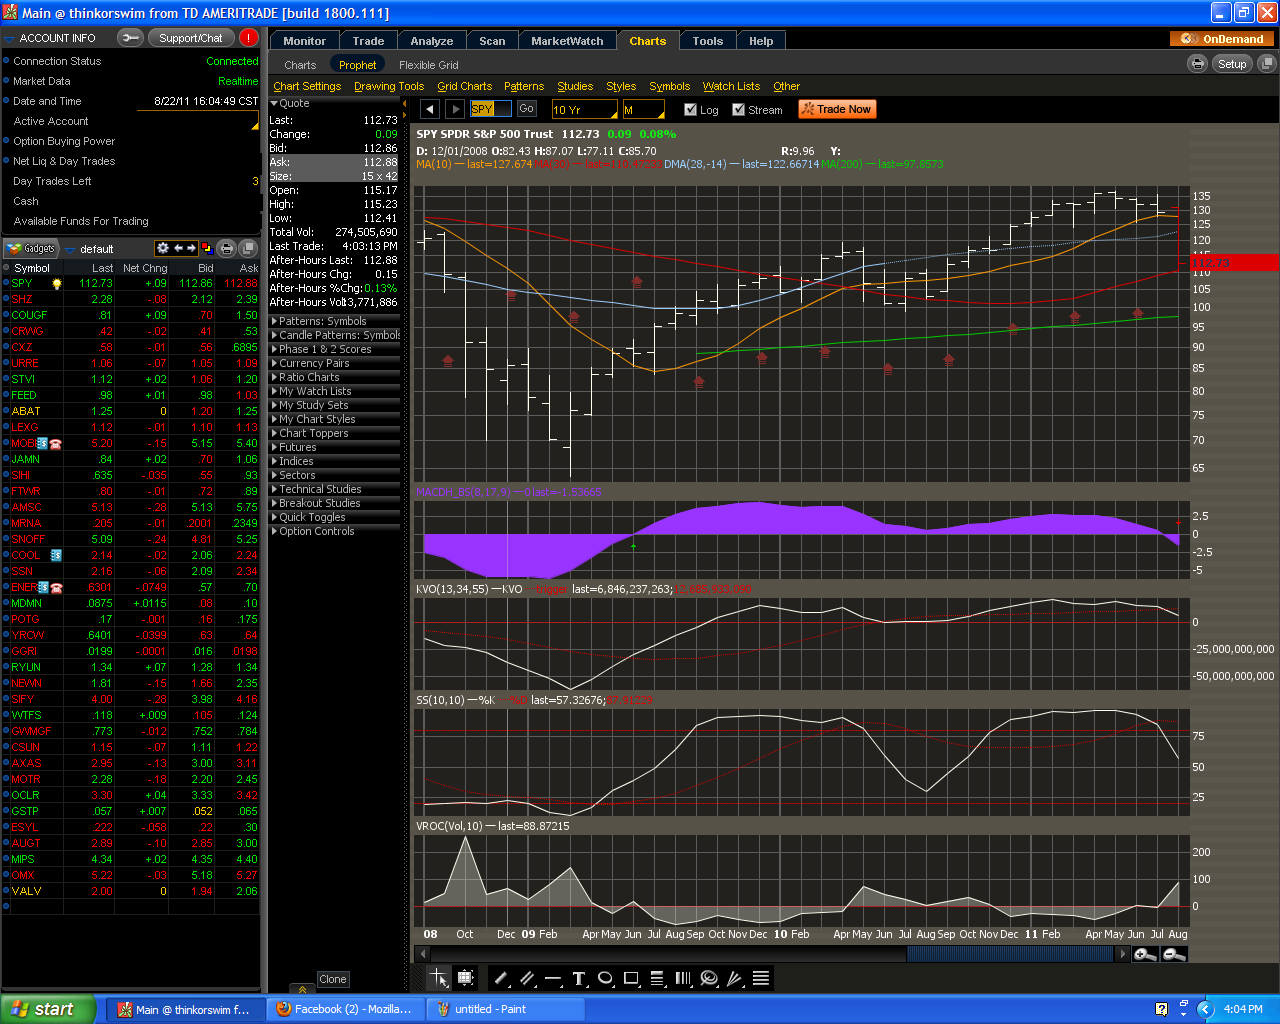Select the horizontal levels lines tool
Screen dimensions: 1280x1024
(761, 978)
